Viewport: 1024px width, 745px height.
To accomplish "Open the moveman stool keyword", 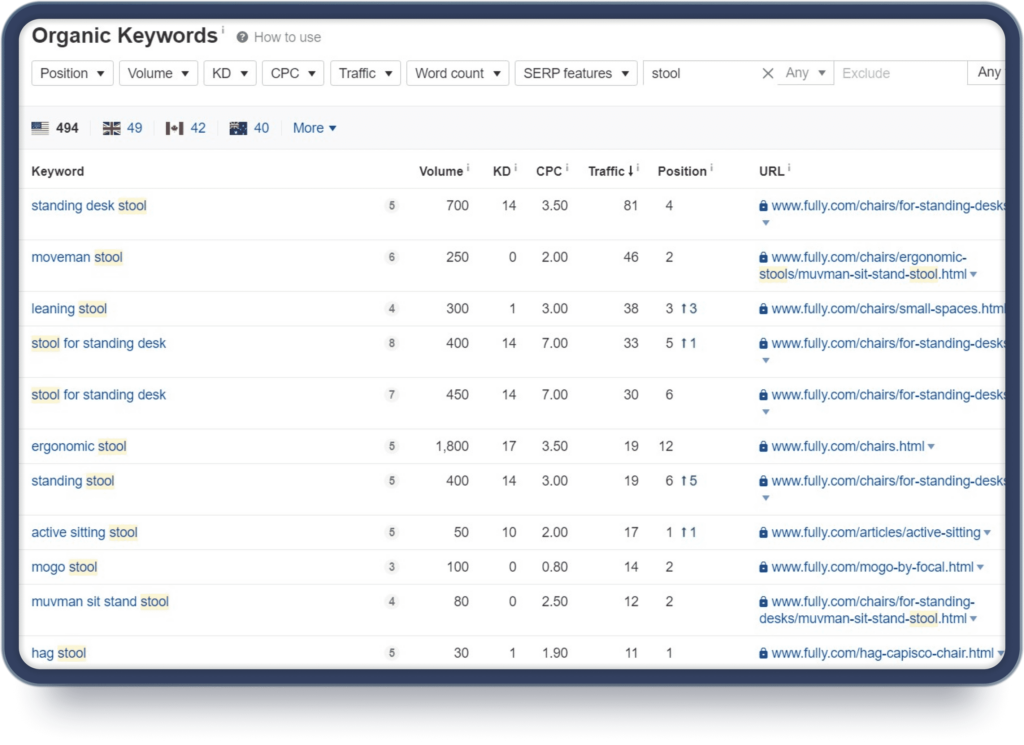I will point(77,257).
